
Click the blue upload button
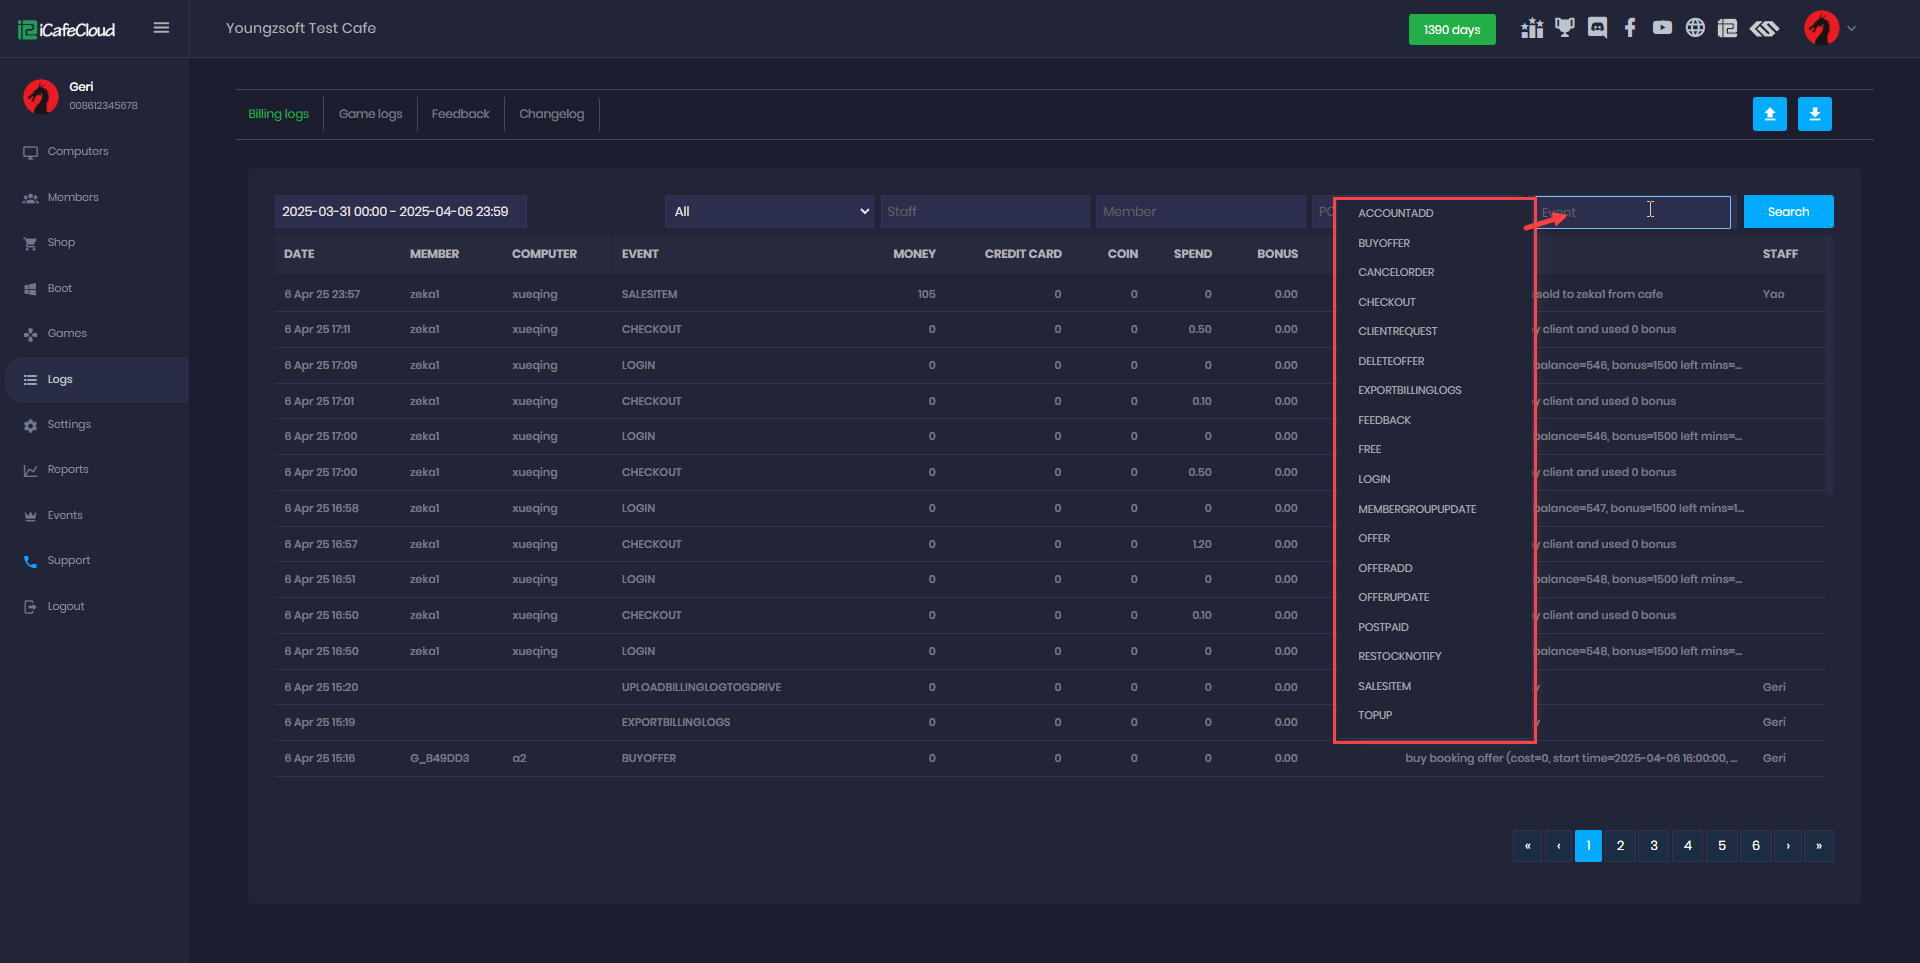(x=1769, y=114)
